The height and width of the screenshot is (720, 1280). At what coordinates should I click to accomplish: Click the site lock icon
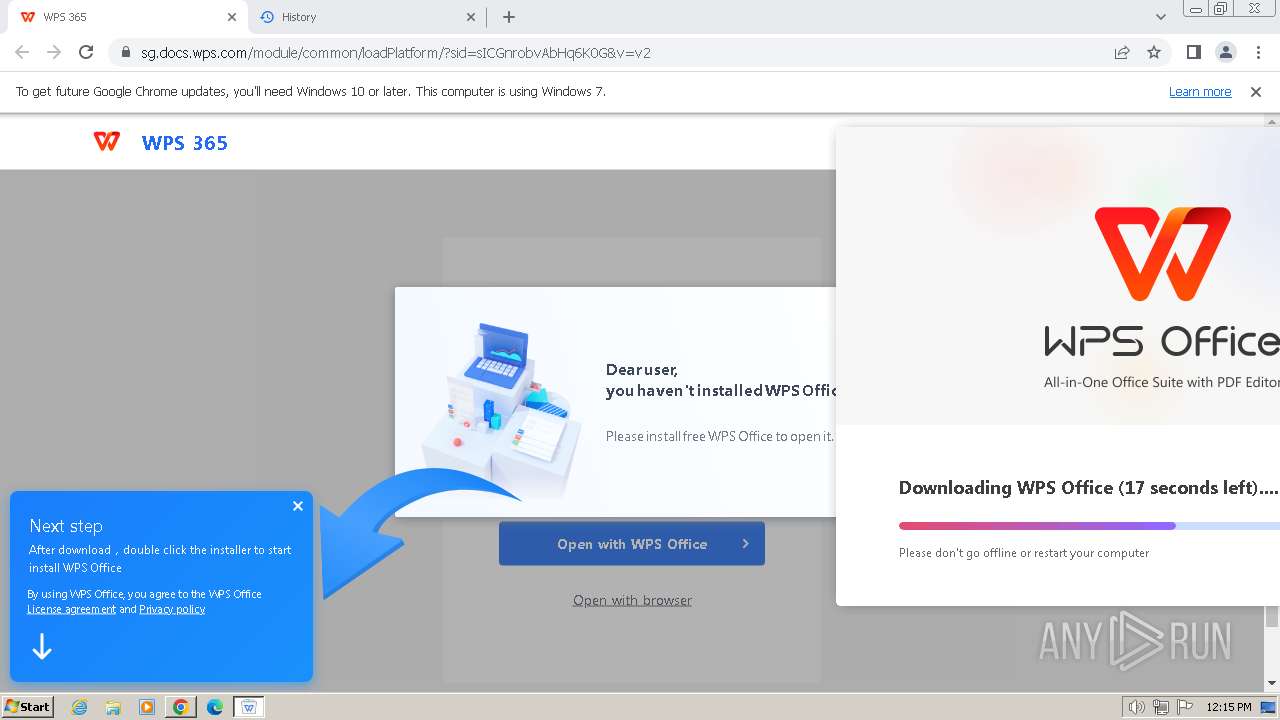pos(125,52)
